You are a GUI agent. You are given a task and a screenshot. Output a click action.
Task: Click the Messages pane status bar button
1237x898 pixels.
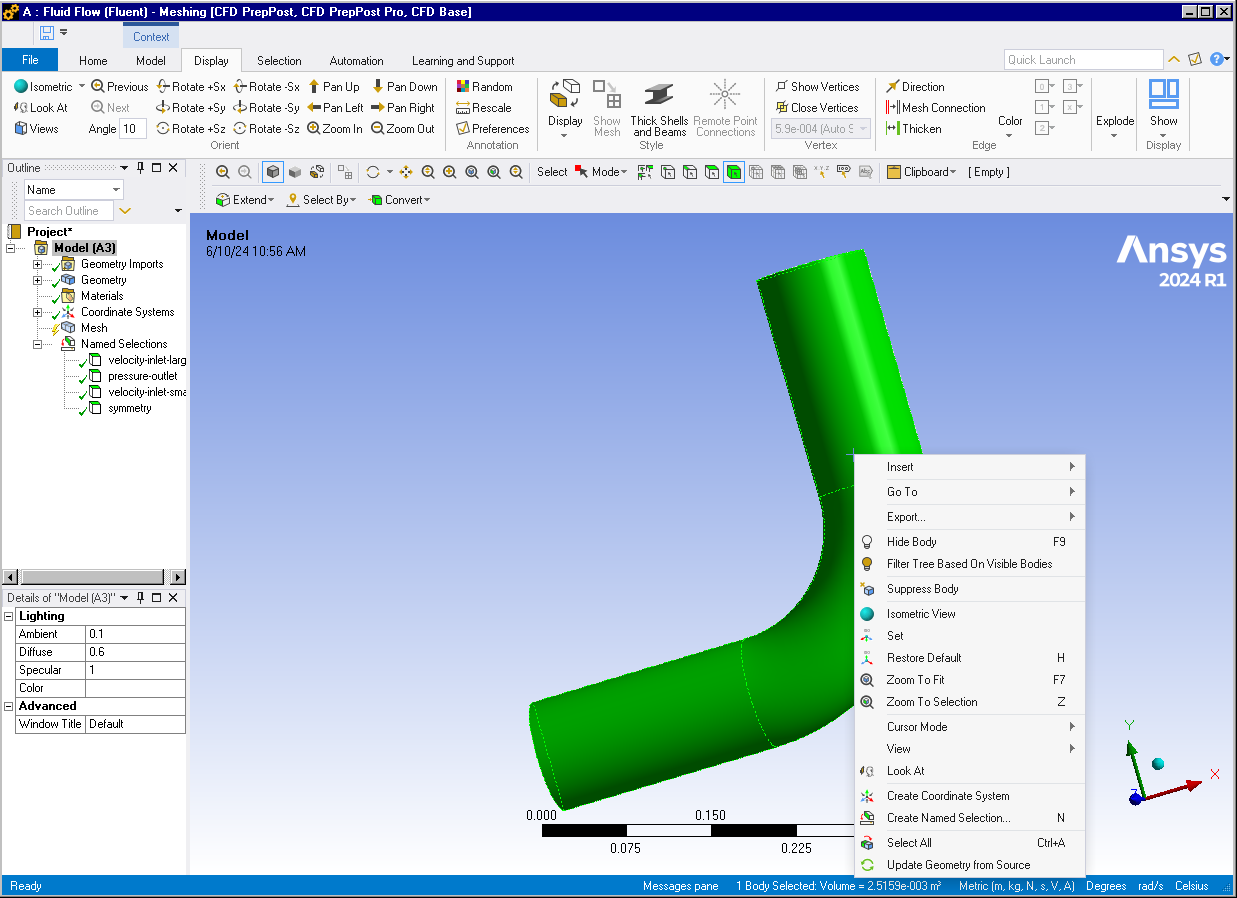680,886
